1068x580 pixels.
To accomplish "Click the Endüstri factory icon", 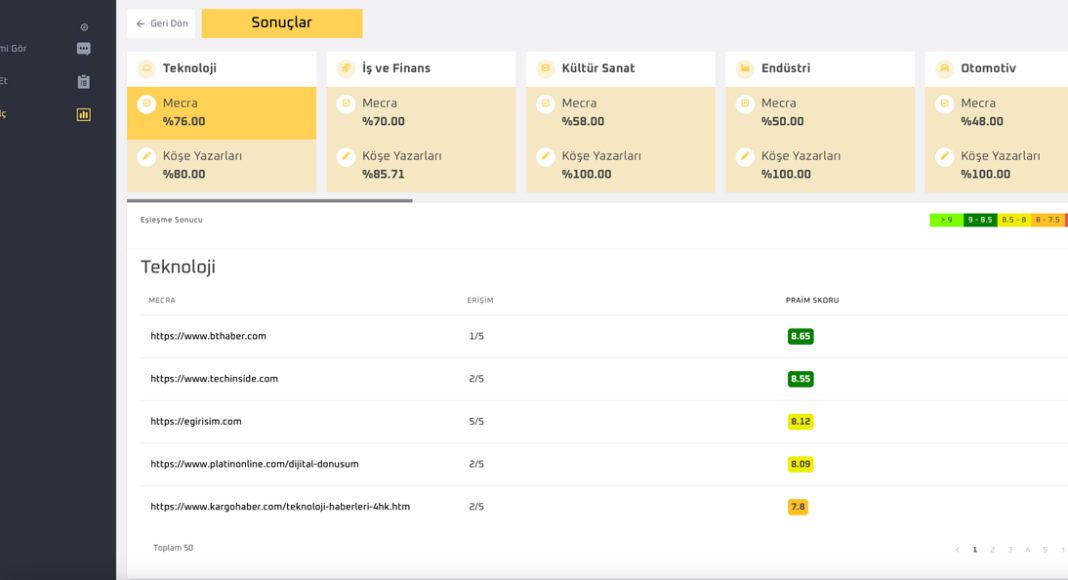I will [745, 68].
